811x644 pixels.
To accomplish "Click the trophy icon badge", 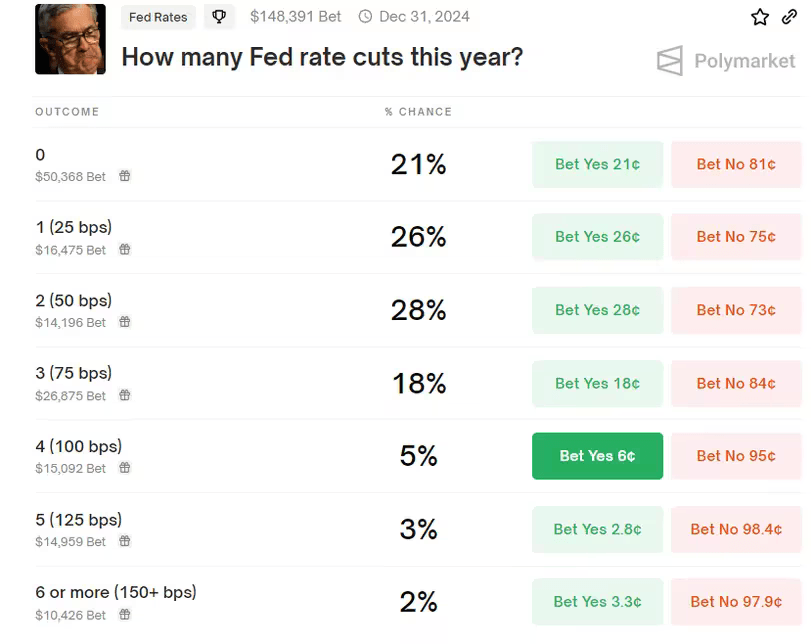I will click(x=219, y=17).
